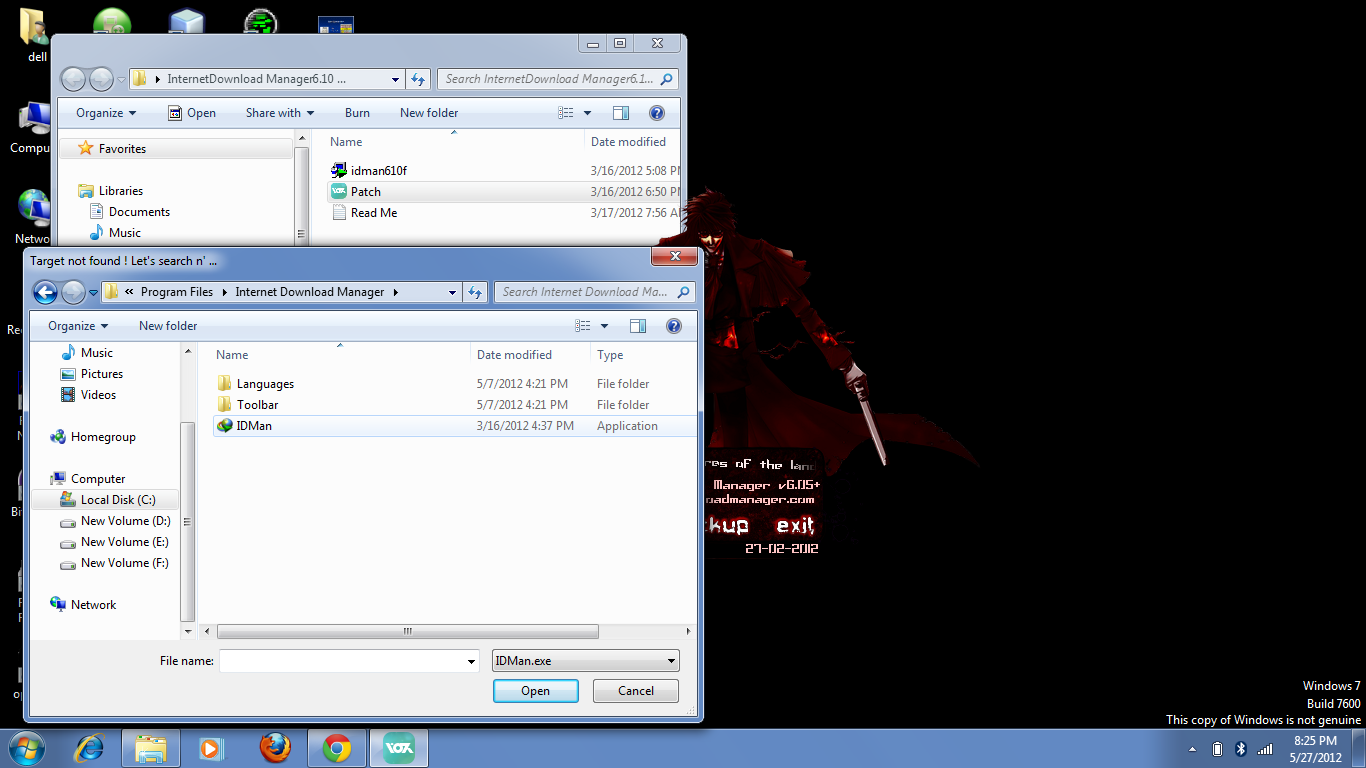Open the IDMan.exe file type dropdown
This screenshot has width=1366, height=768.
tap(586, 661)
